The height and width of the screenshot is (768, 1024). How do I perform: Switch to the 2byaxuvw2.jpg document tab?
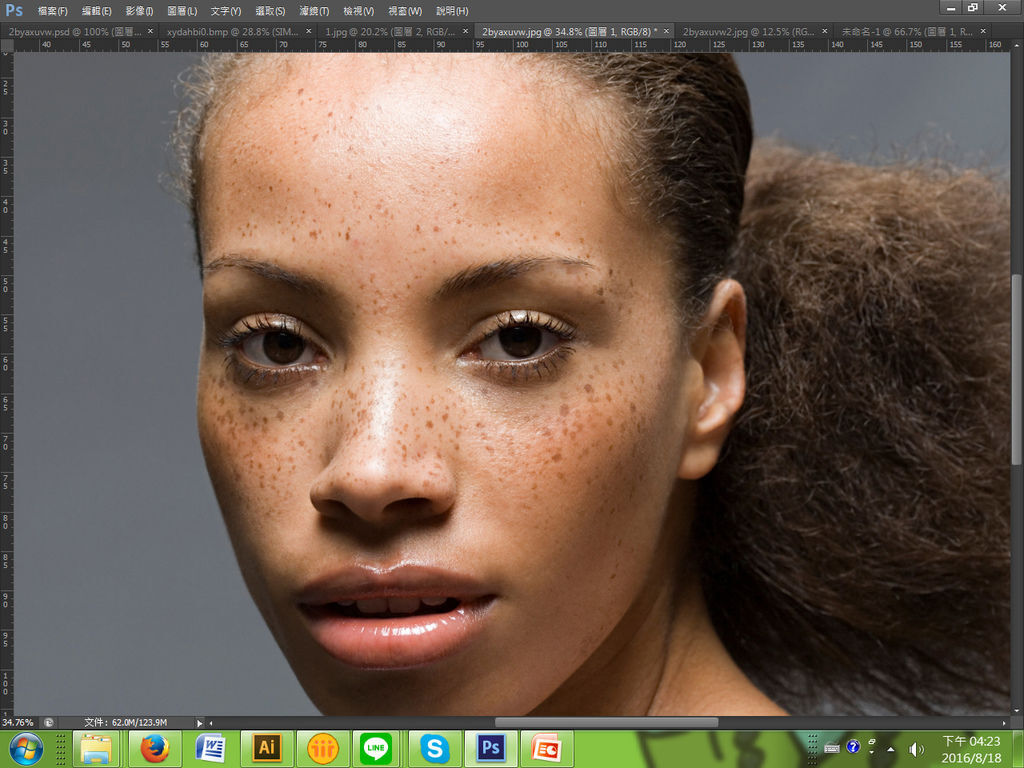point(740,31)
